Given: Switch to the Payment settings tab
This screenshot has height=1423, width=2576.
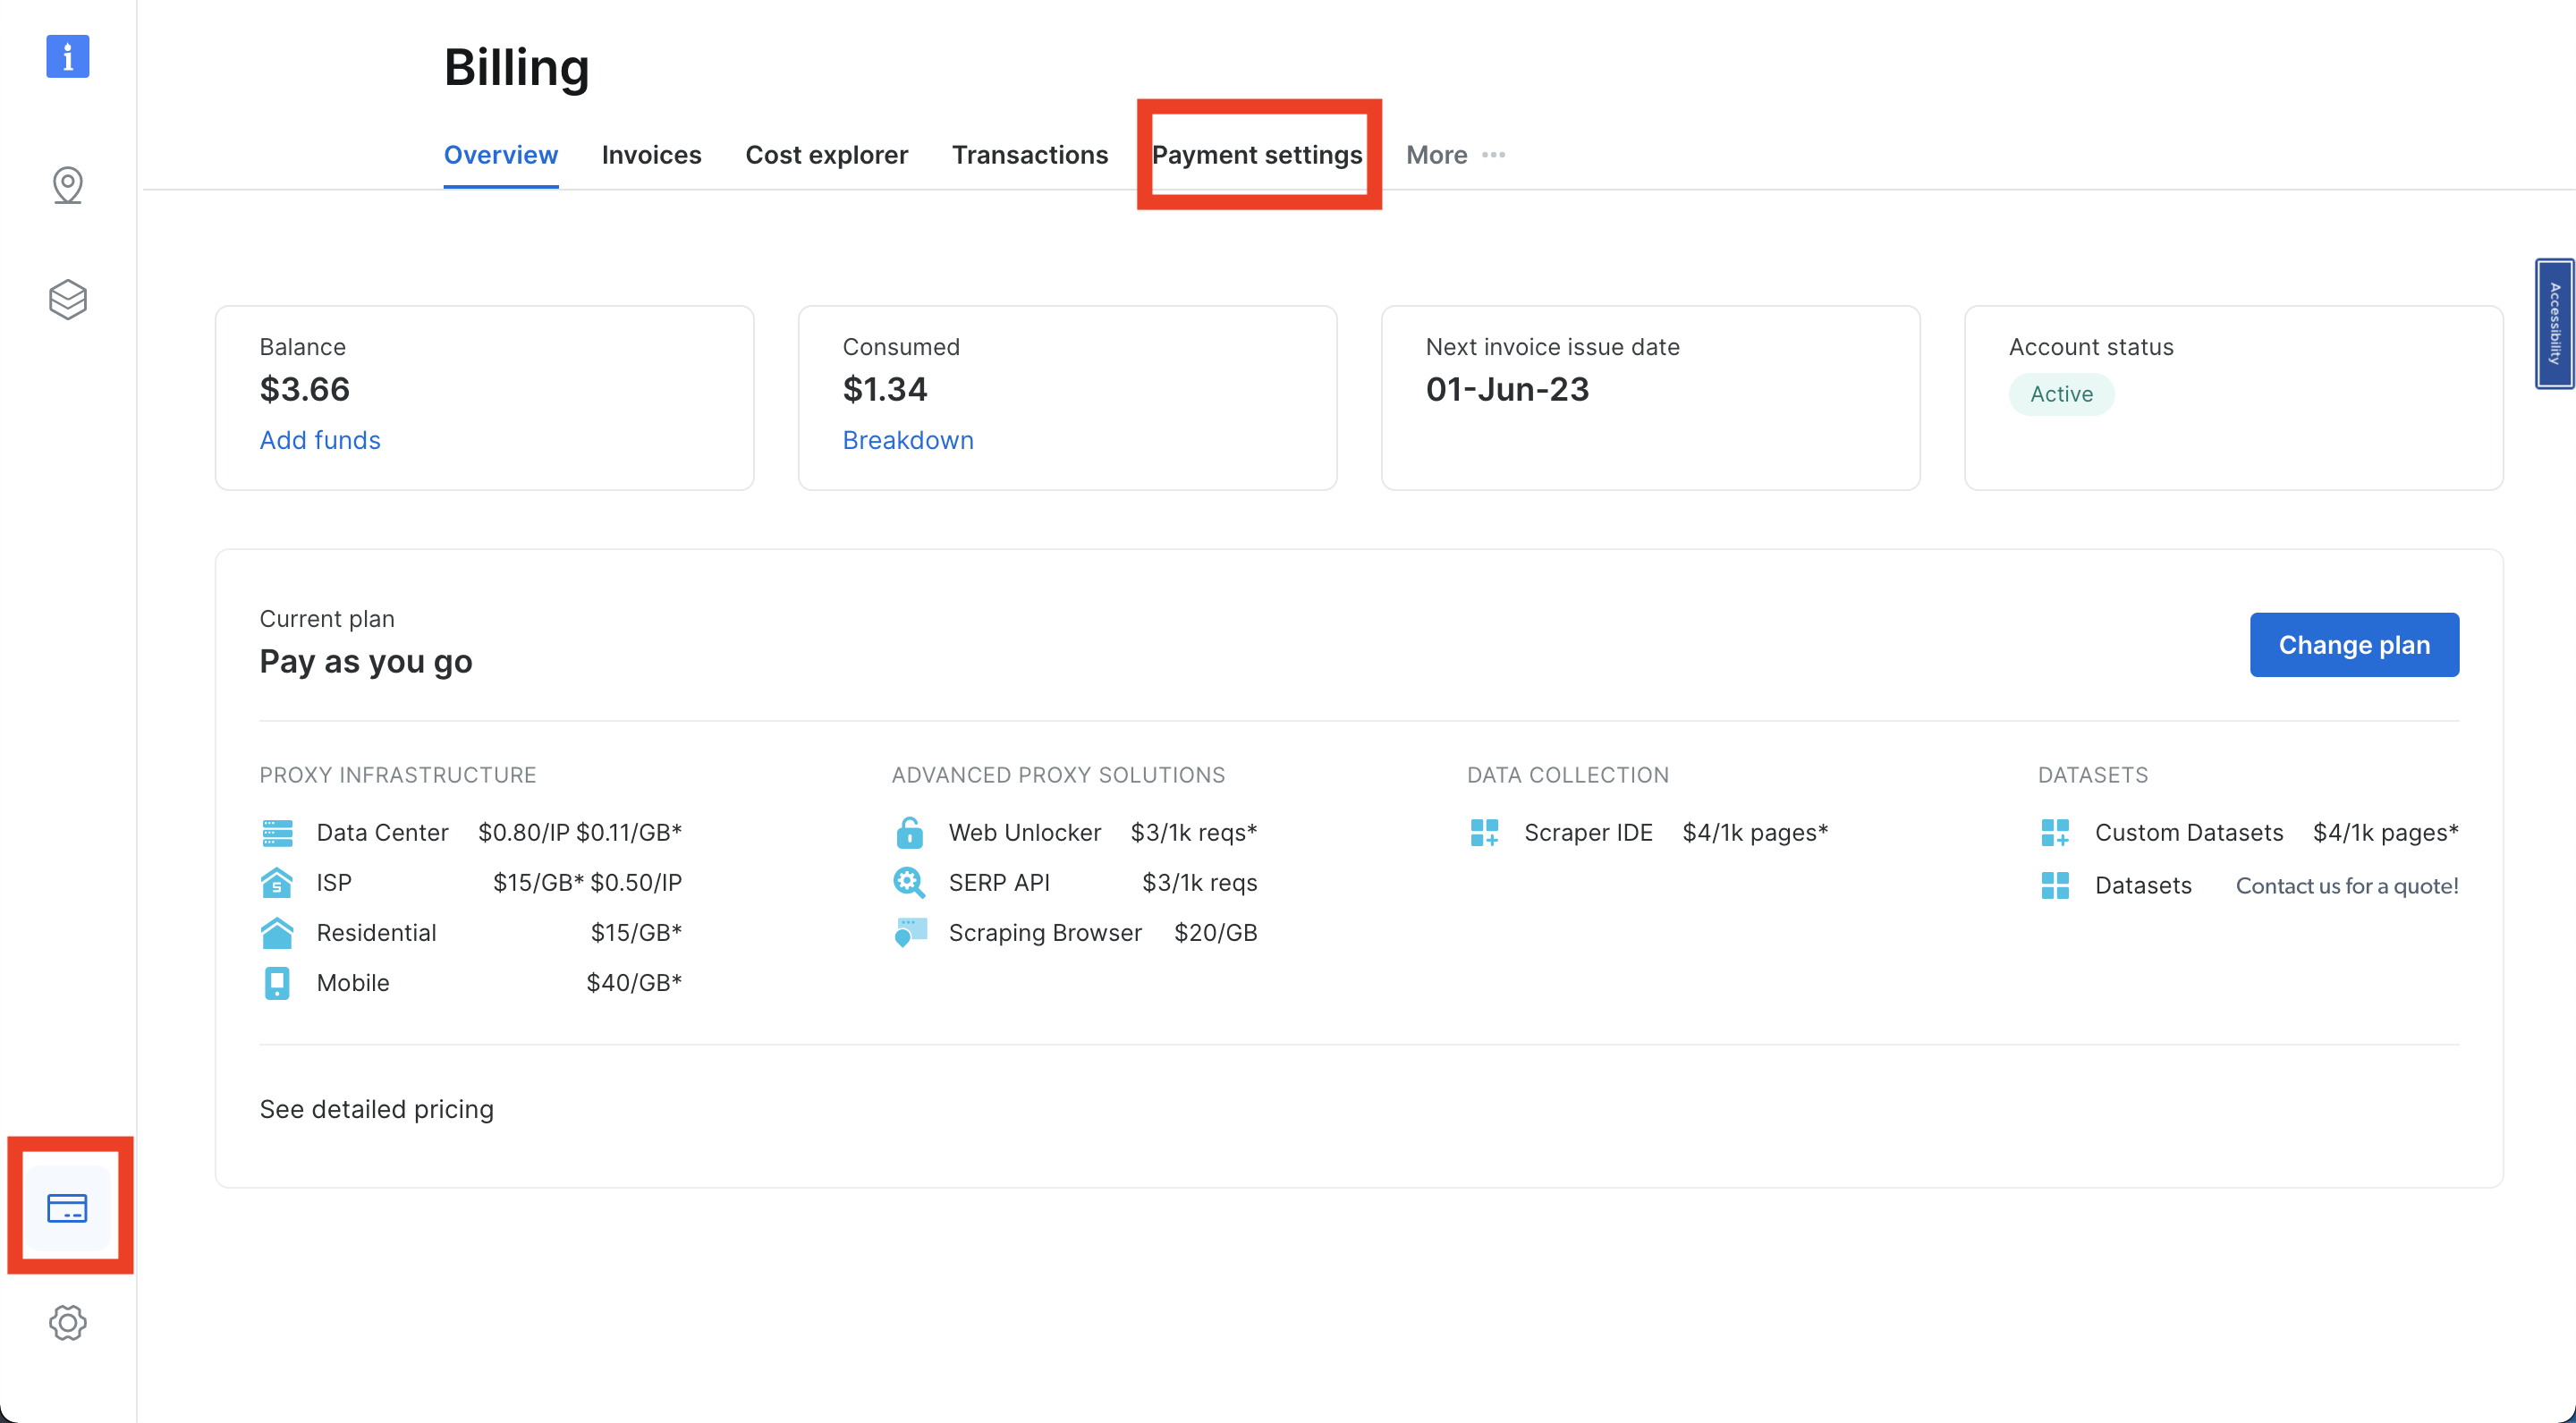Looking at the screenshot, I should click(x=1258, y=155).
